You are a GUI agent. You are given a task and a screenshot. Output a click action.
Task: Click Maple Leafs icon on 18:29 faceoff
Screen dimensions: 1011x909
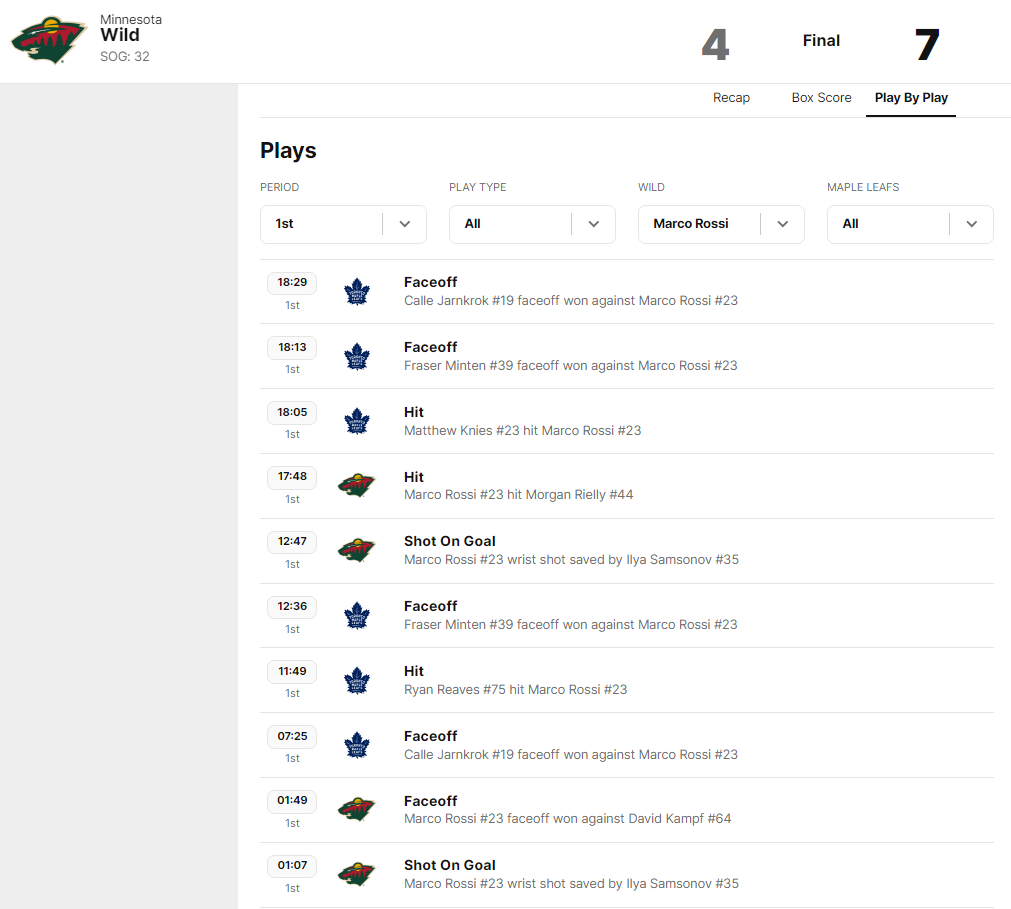pos(357,292)
